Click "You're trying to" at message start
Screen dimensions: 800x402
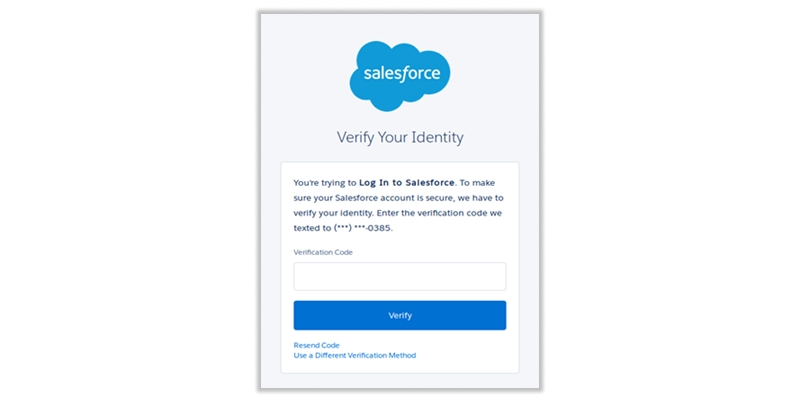pyautogui.click(x=324, y=183)
